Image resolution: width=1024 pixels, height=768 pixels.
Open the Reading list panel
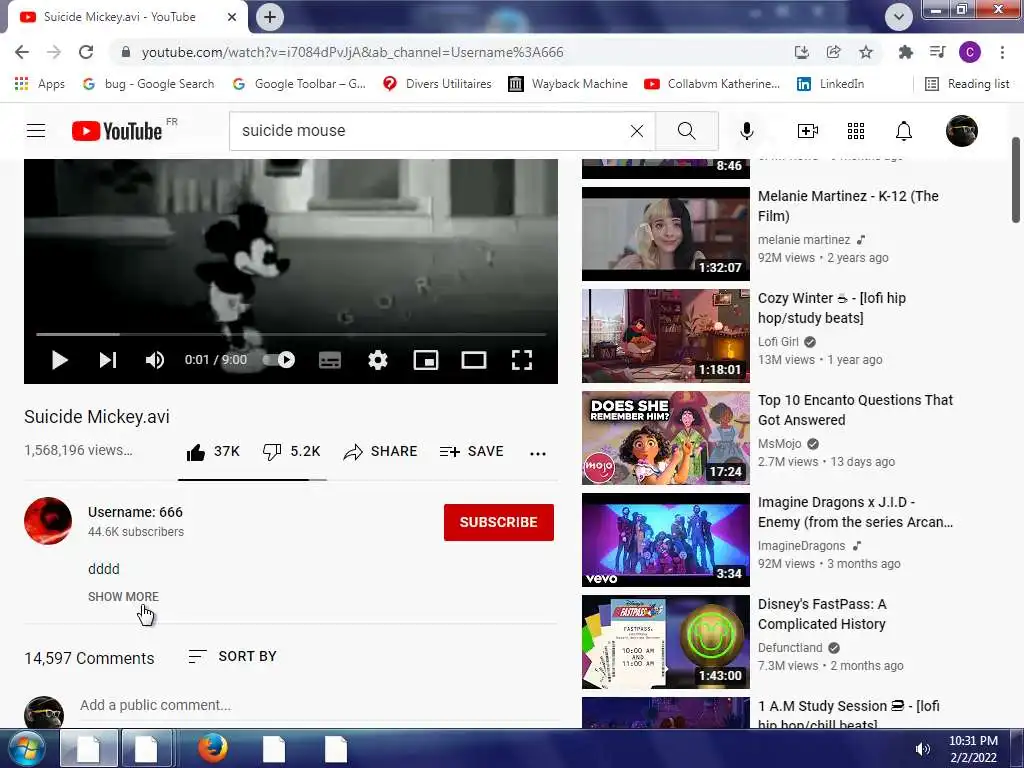[x=967, y=84]
